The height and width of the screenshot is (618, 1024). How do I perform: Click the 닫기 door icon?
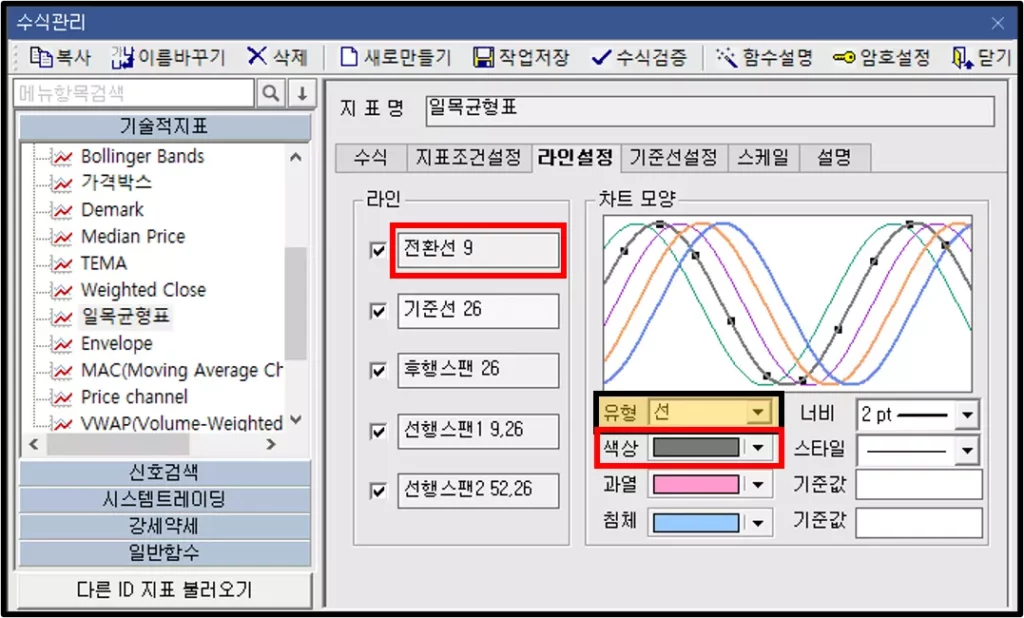click(961, 58)
